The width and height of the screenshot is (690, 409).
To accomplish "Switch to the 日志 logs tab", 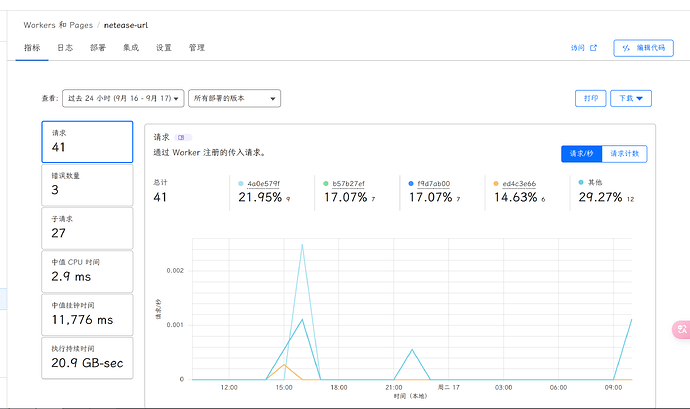I will click(65, 48).
